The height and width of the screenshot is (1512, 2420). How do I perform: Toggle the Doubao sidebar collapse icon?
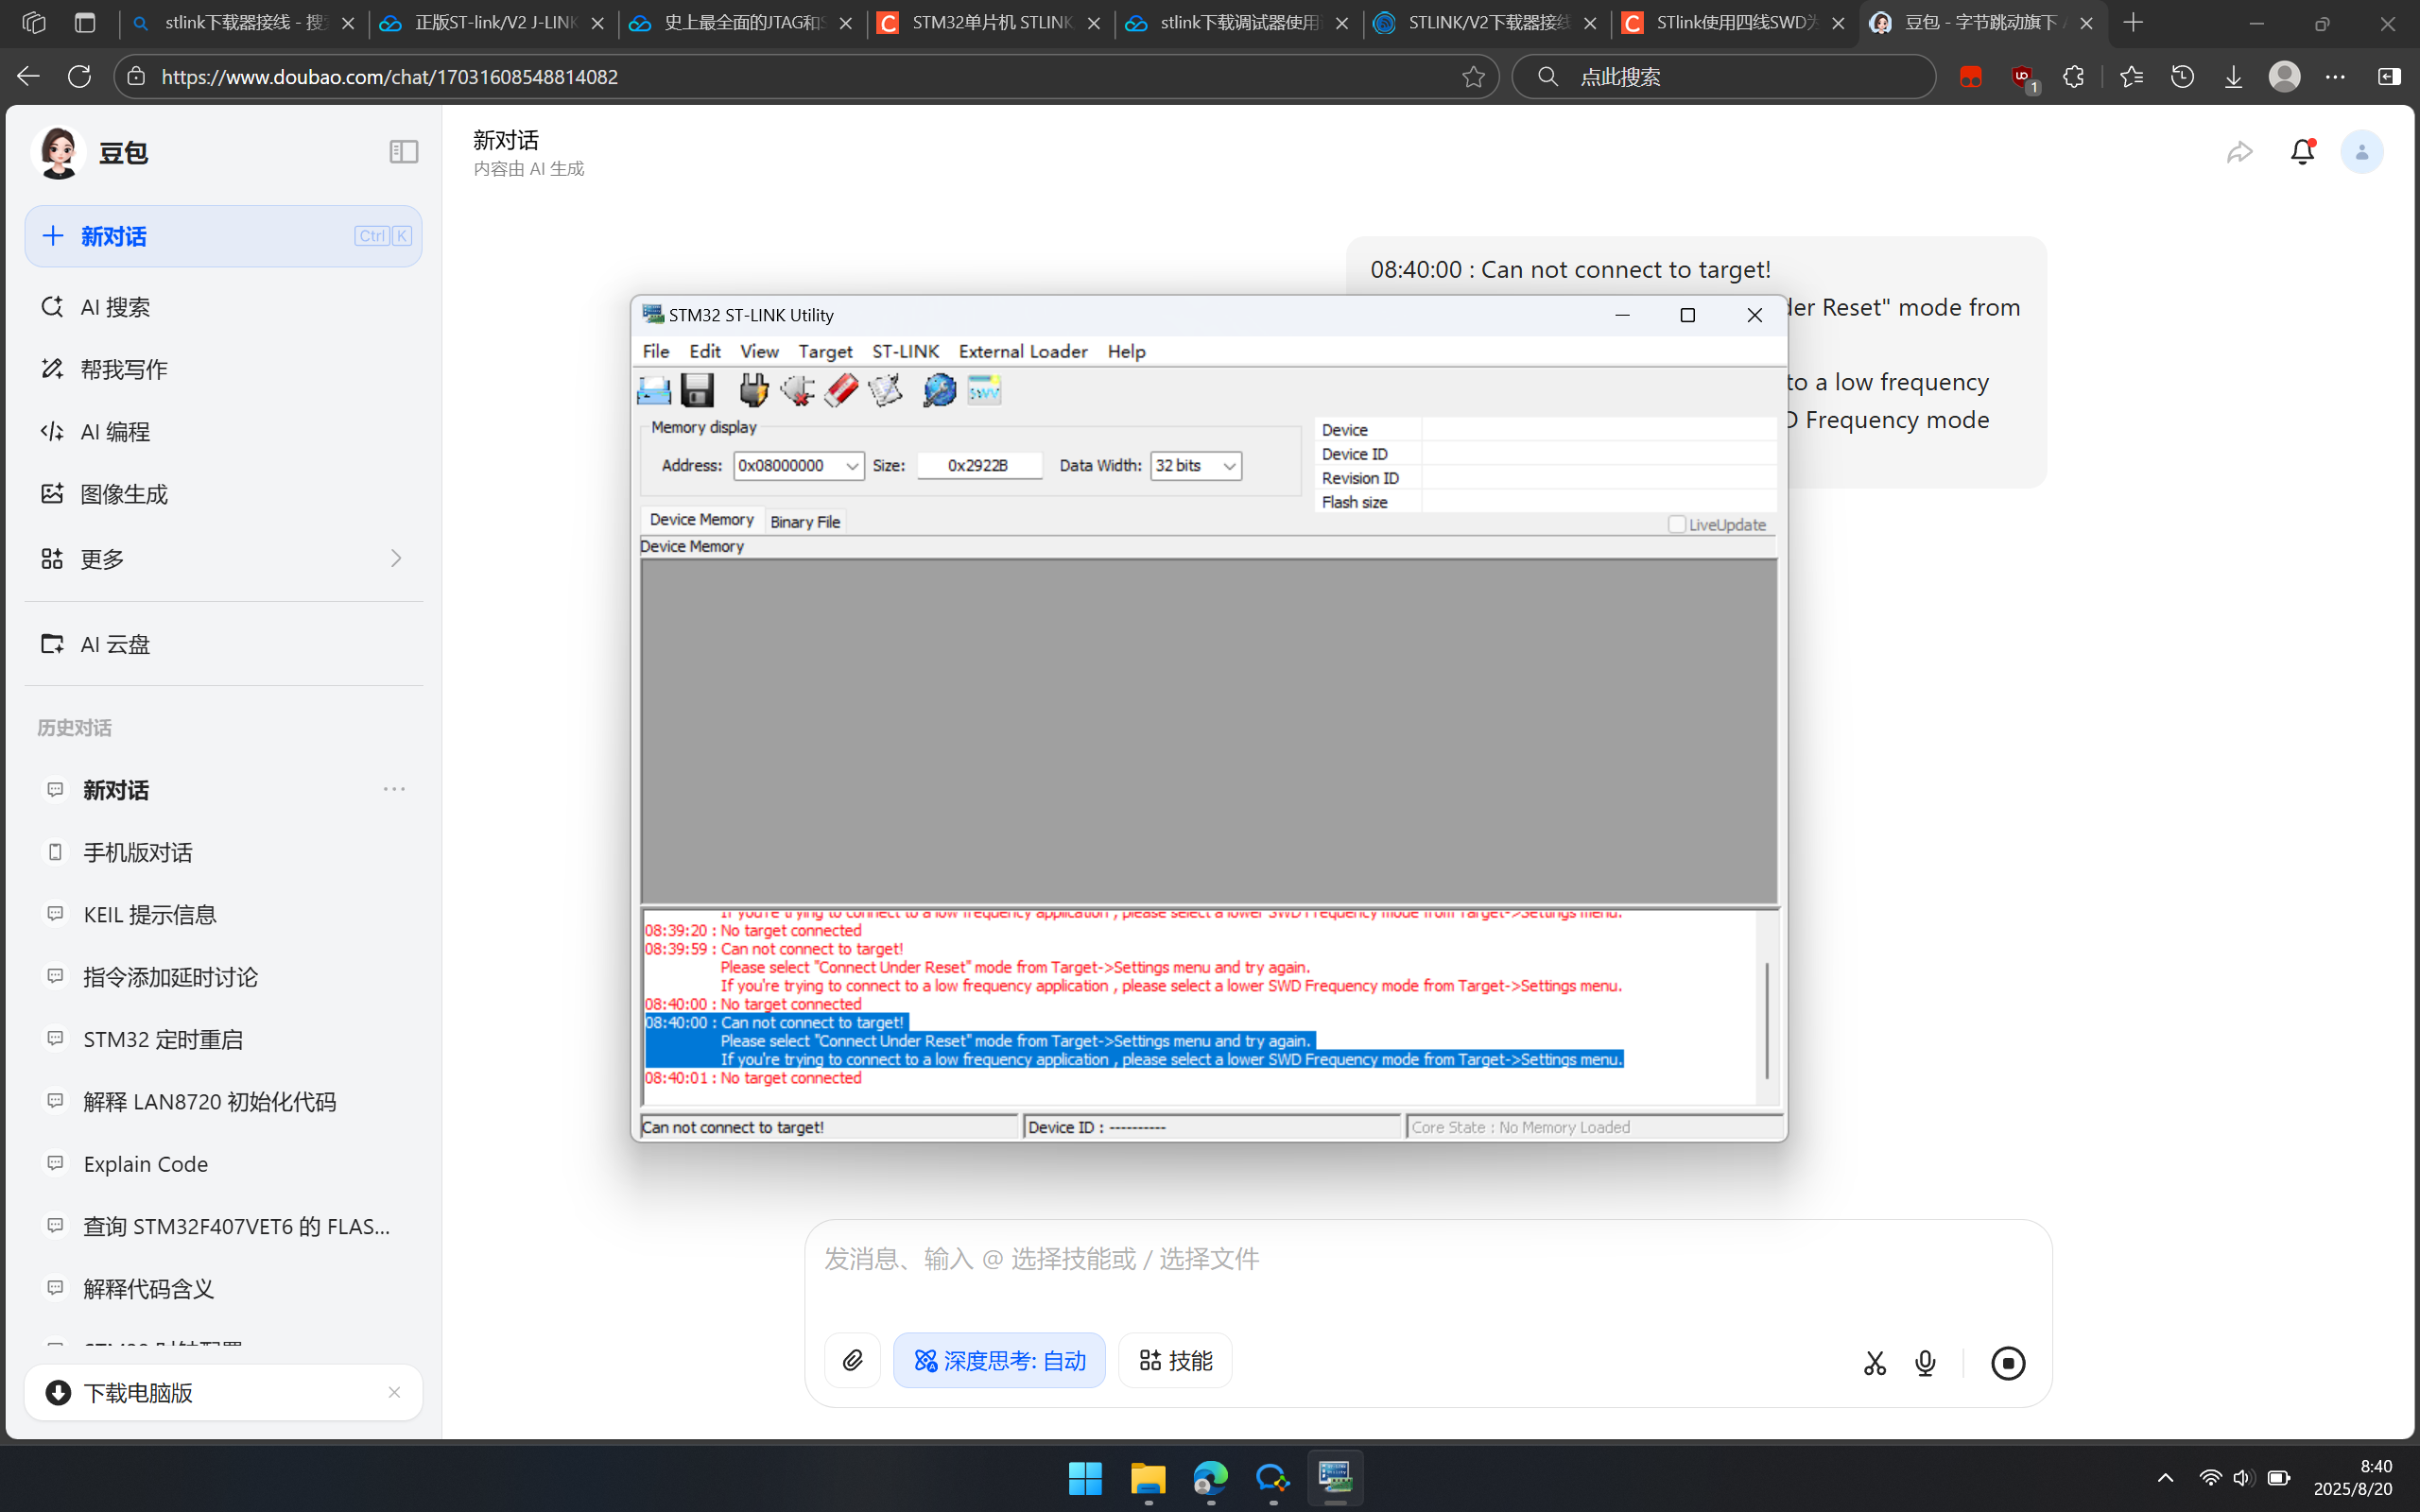[x=403, y=152]
